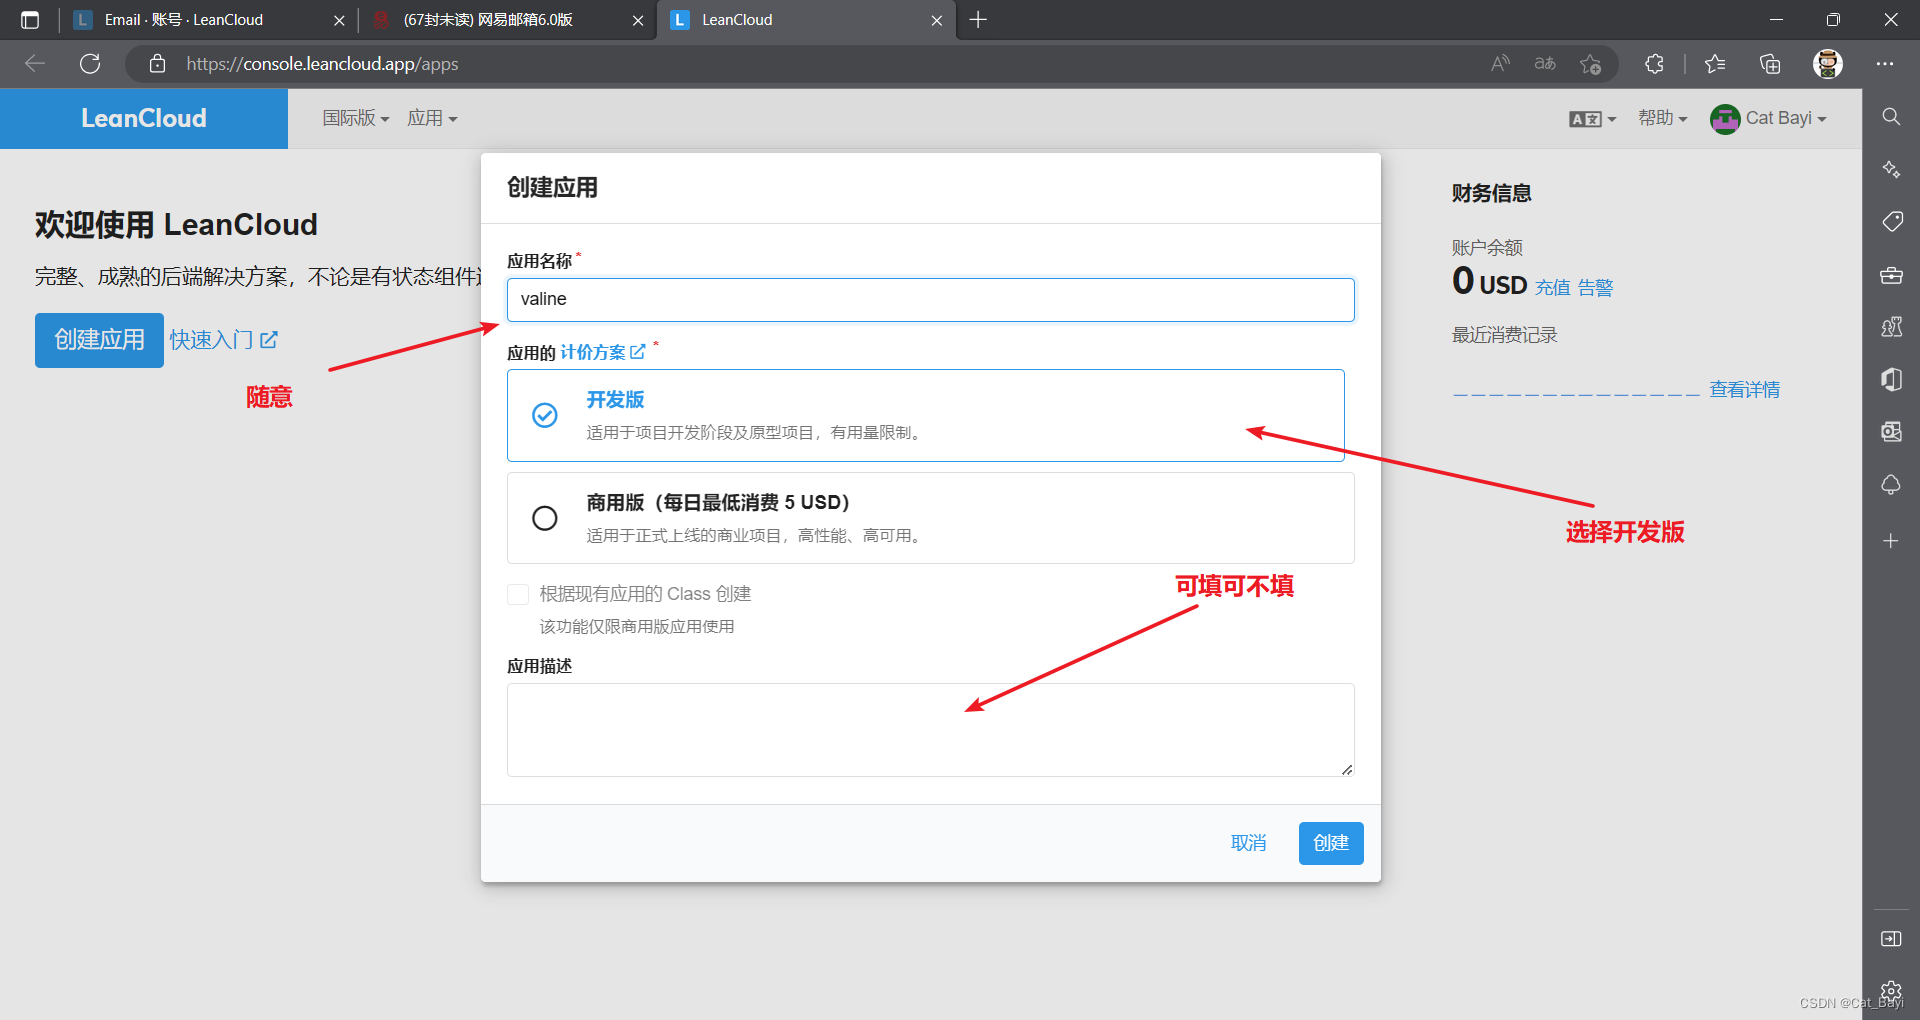Click the 告警 alert link
Image resolution: width=1920 pixels, height=1020 pixels.
[x=1596, y=288]
